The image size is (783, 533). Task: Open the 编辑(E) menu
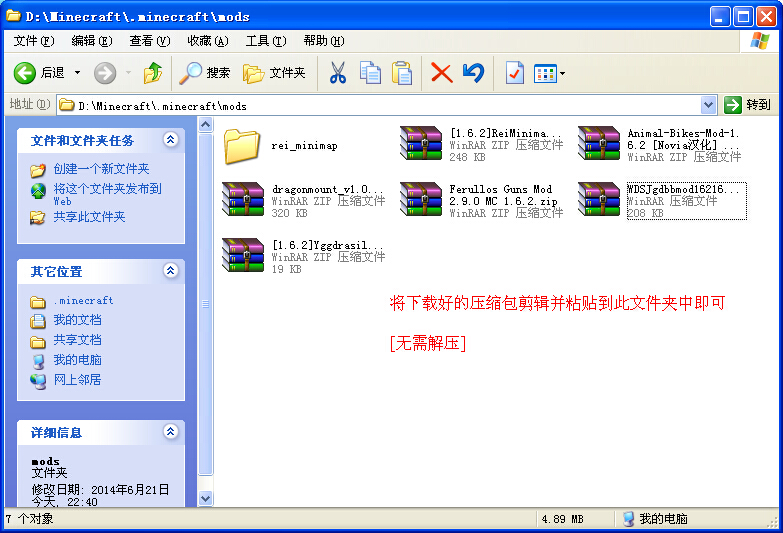point(91,41)
